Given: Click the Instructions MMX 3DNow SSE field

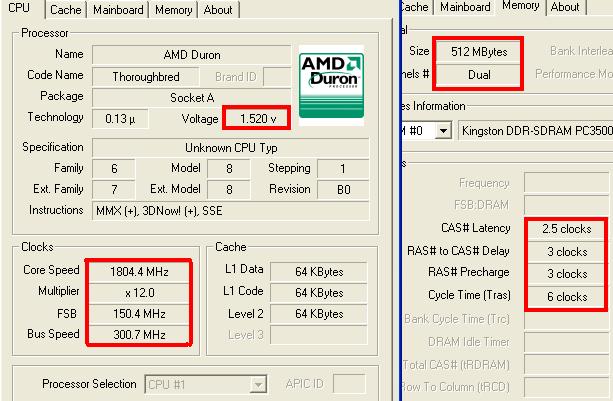Looking at the screenshot, I should [231, 211].
